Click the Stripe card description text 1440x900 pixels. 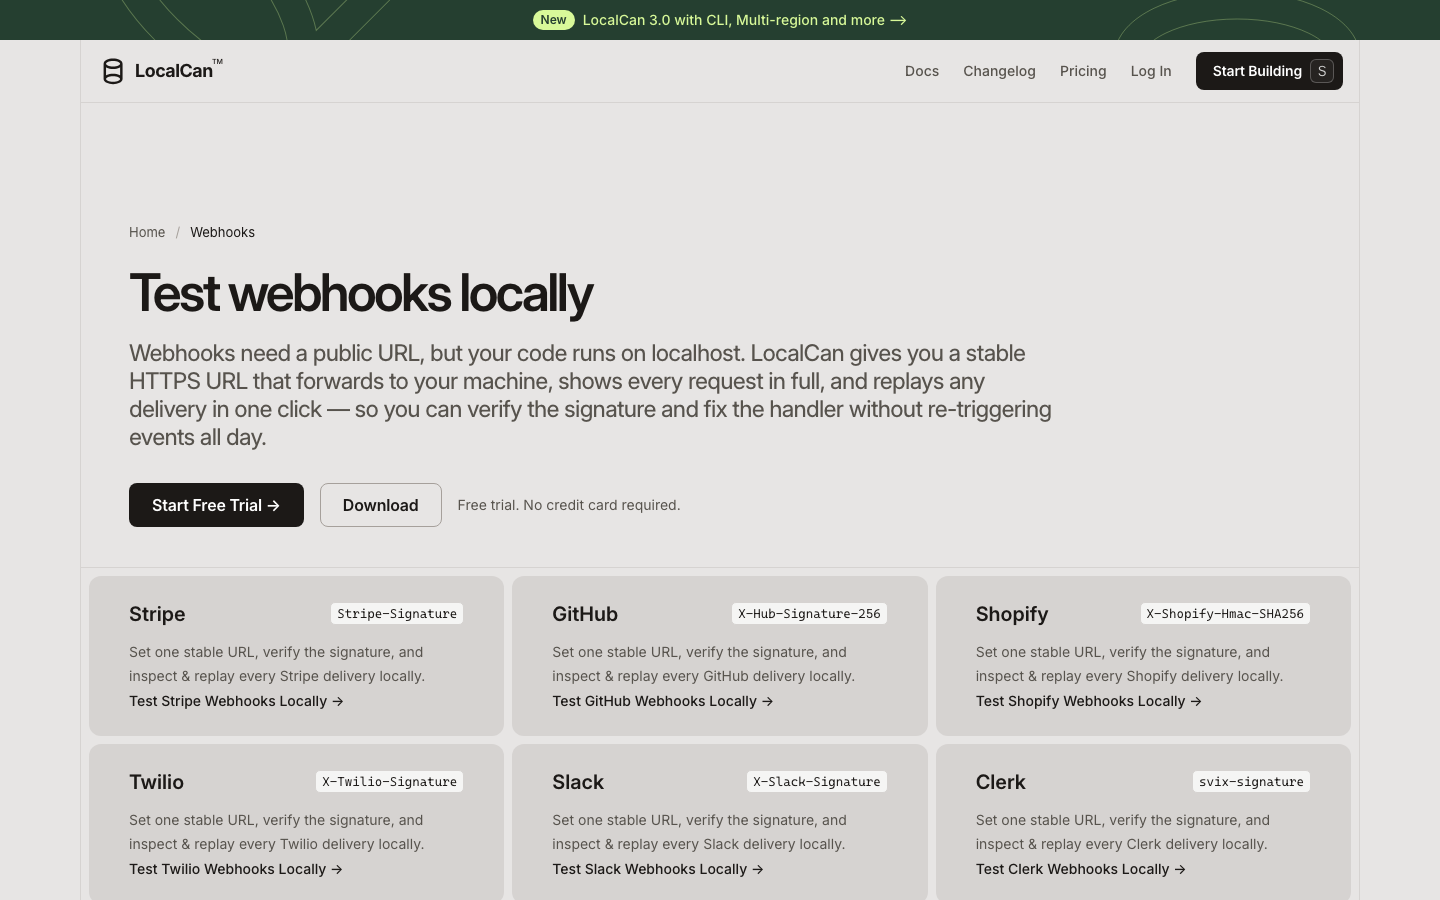(277, 664)
